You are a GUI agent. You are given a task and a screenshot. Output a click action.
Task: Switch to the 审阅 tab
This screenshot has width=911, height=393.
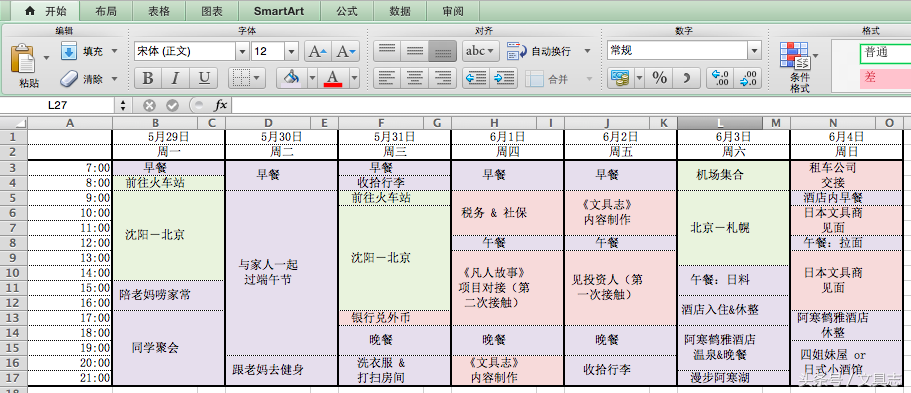click(453, 11)
